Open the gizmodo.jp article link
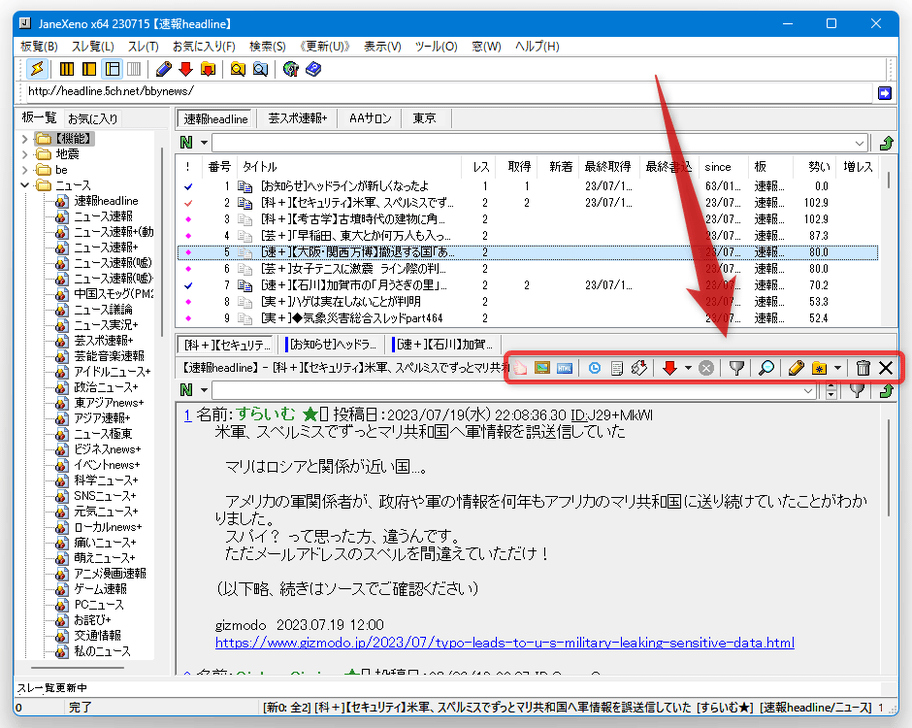 pos(505,643)
